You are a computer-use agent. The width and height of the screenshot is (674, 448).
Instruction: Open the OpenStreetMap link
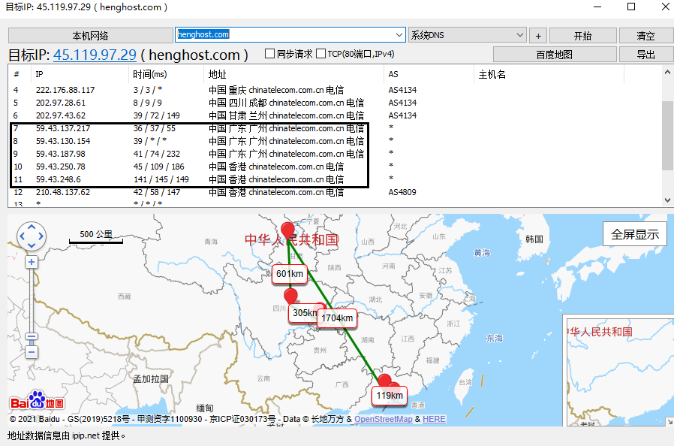[383, 419]
